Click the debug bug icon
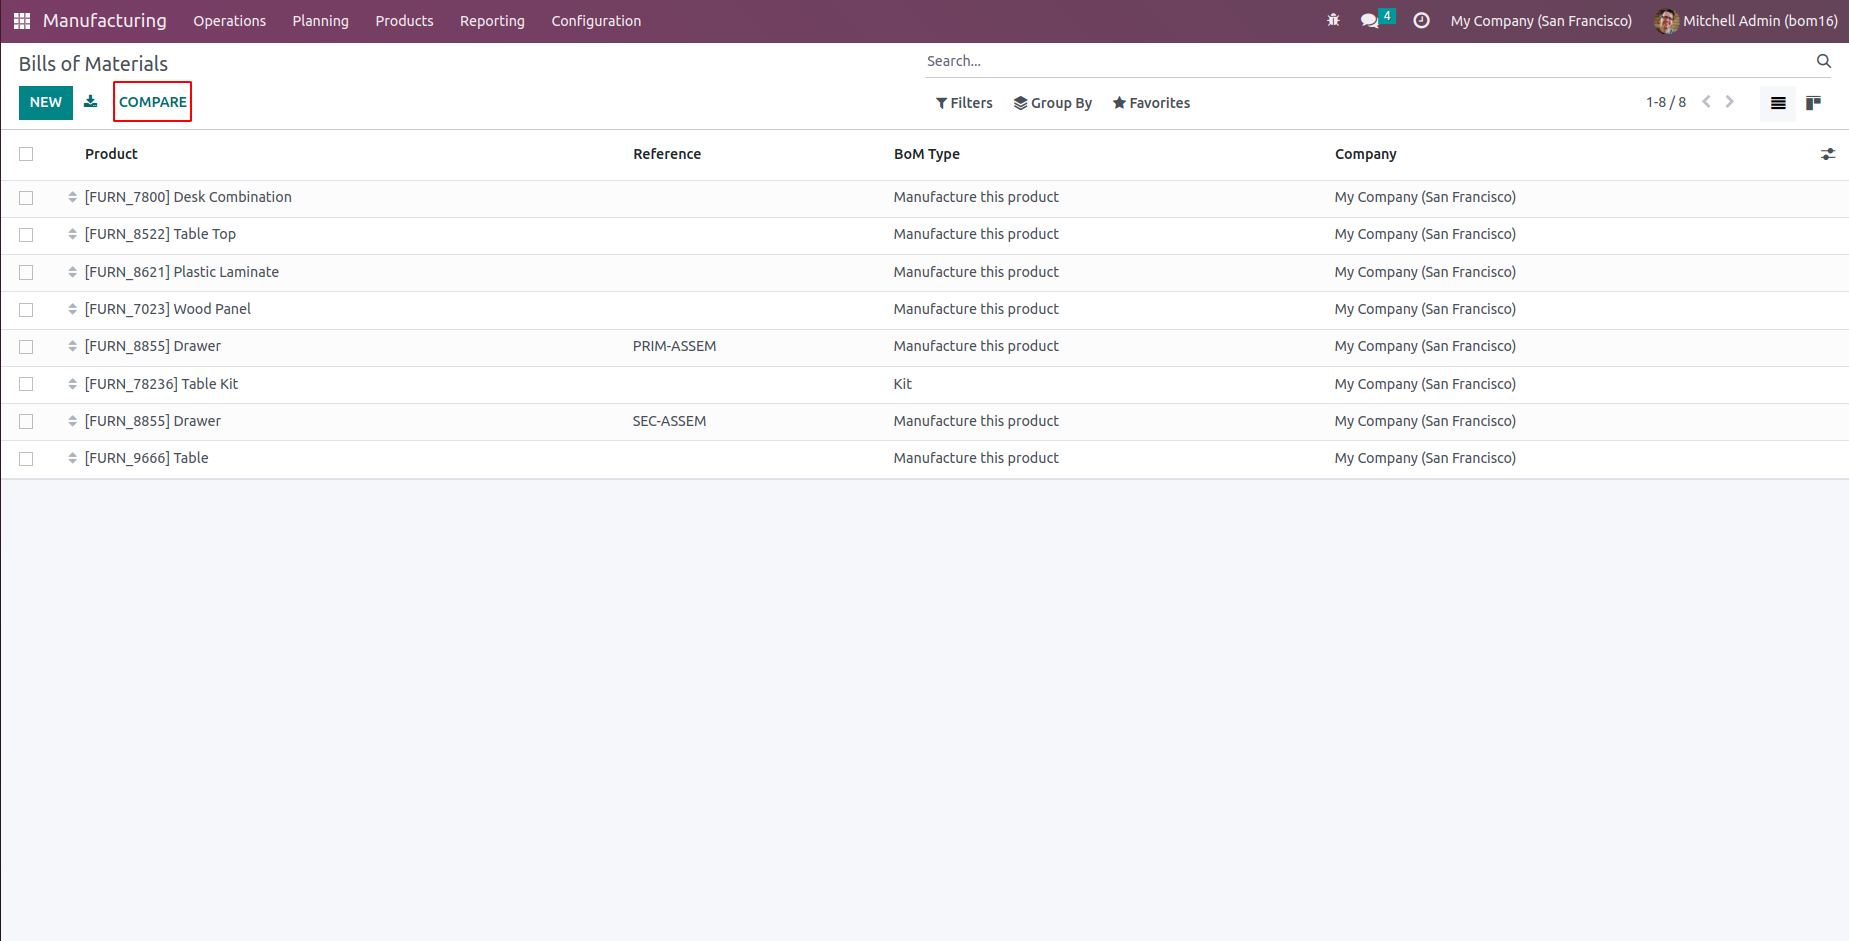 click(1333, 20)
